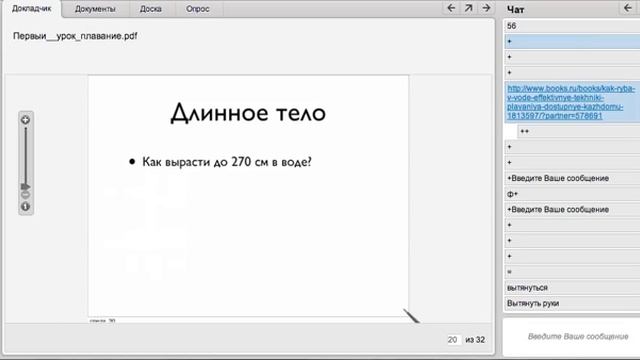Select the chat message '='
The height and width of the screenshot is (360, 640).
[x=572, y=272]
